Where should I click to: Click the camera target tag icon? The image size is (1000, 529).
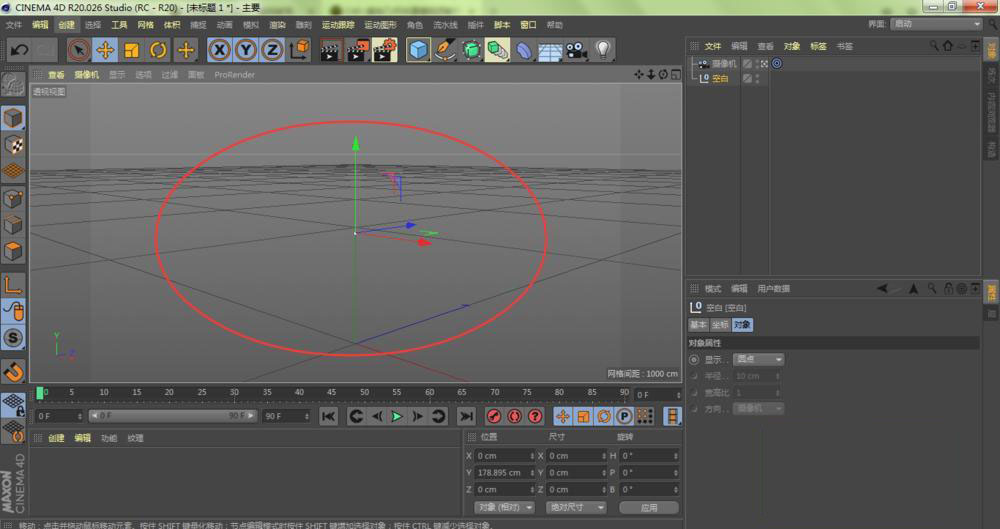[777, 63]
